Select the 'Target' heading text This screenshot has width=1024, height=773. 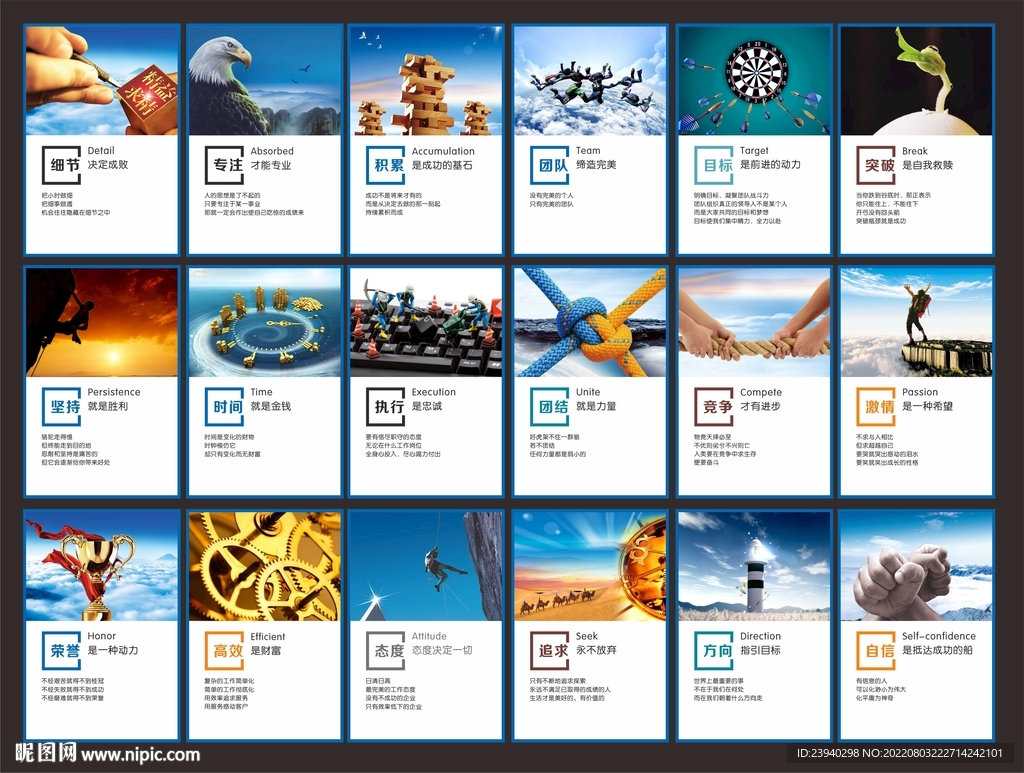(754, 151)
